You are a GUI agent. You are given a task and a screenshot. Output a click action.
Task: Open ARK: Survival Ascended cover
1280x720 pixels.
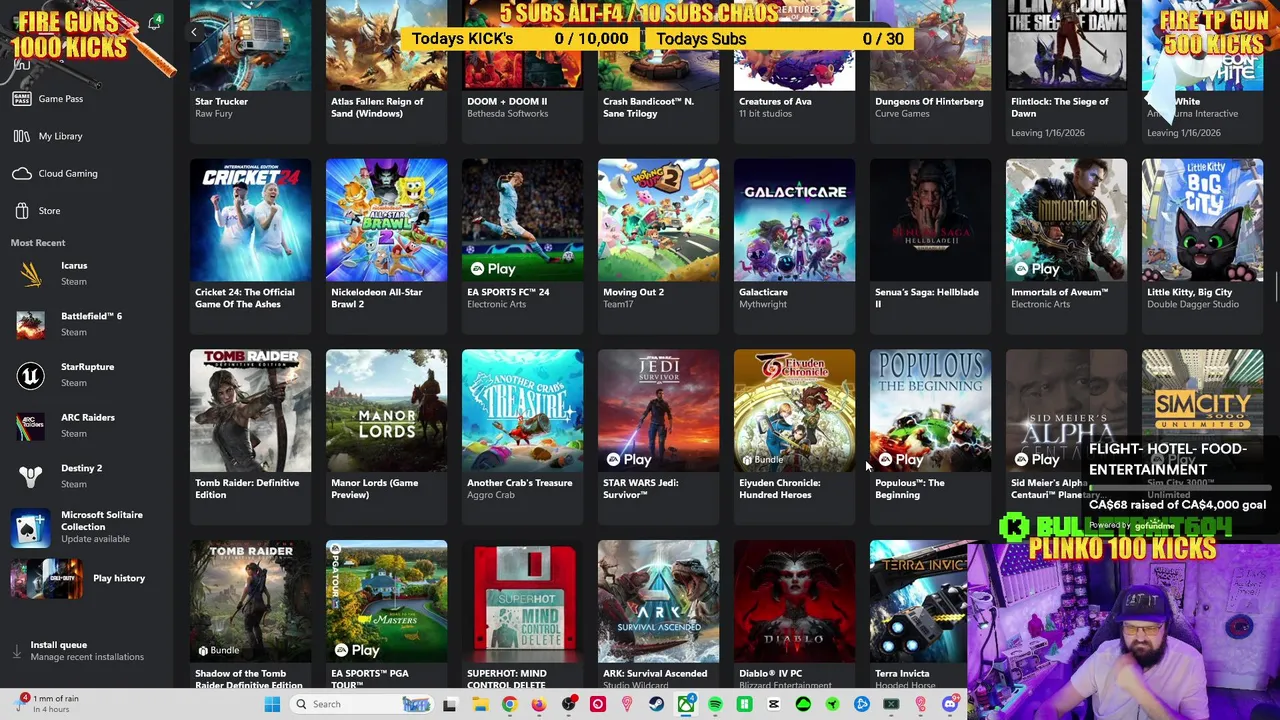[x=658, y=601]
